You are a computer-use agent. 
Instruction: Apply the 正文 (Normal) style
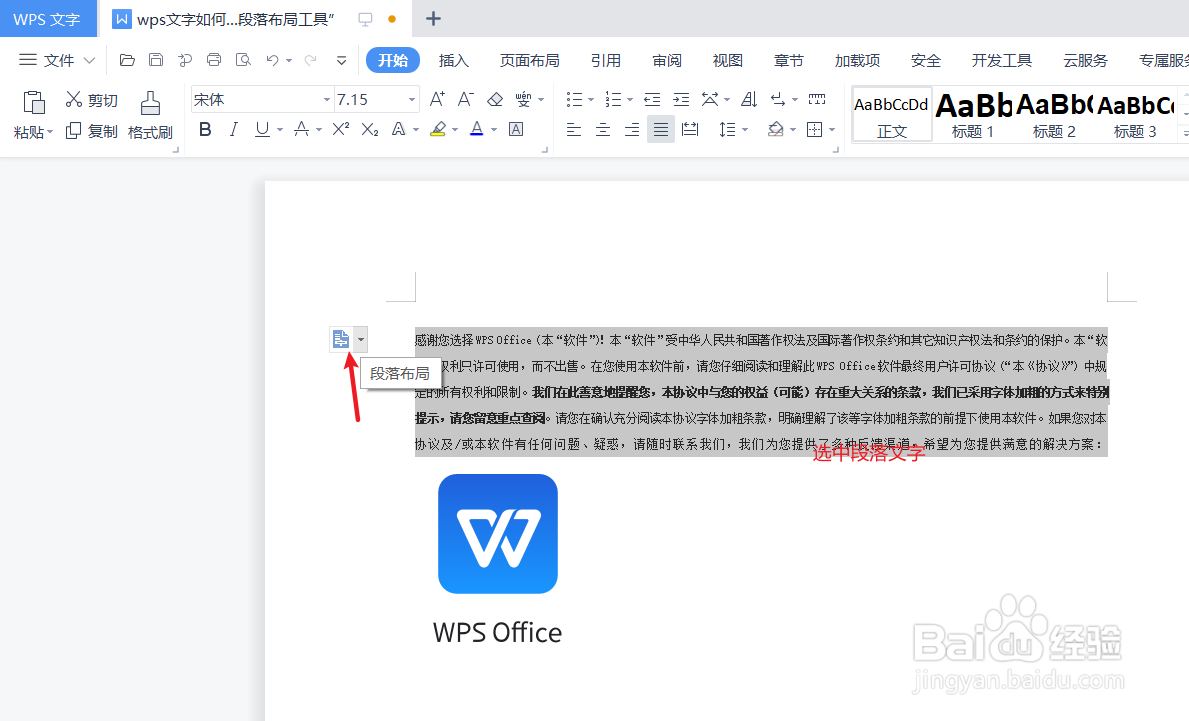pyautogui.click(x=892, y=114)
